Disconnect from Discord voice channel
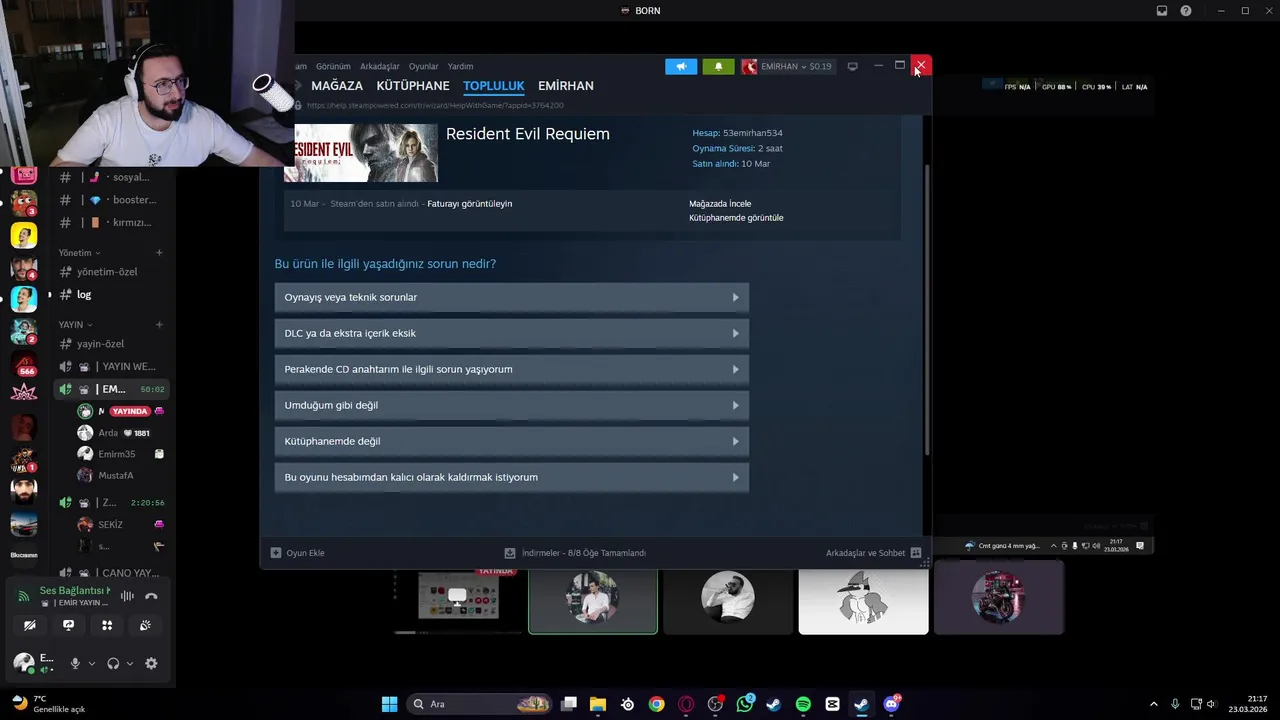The image size is (1280, 720). pos(151,596)
